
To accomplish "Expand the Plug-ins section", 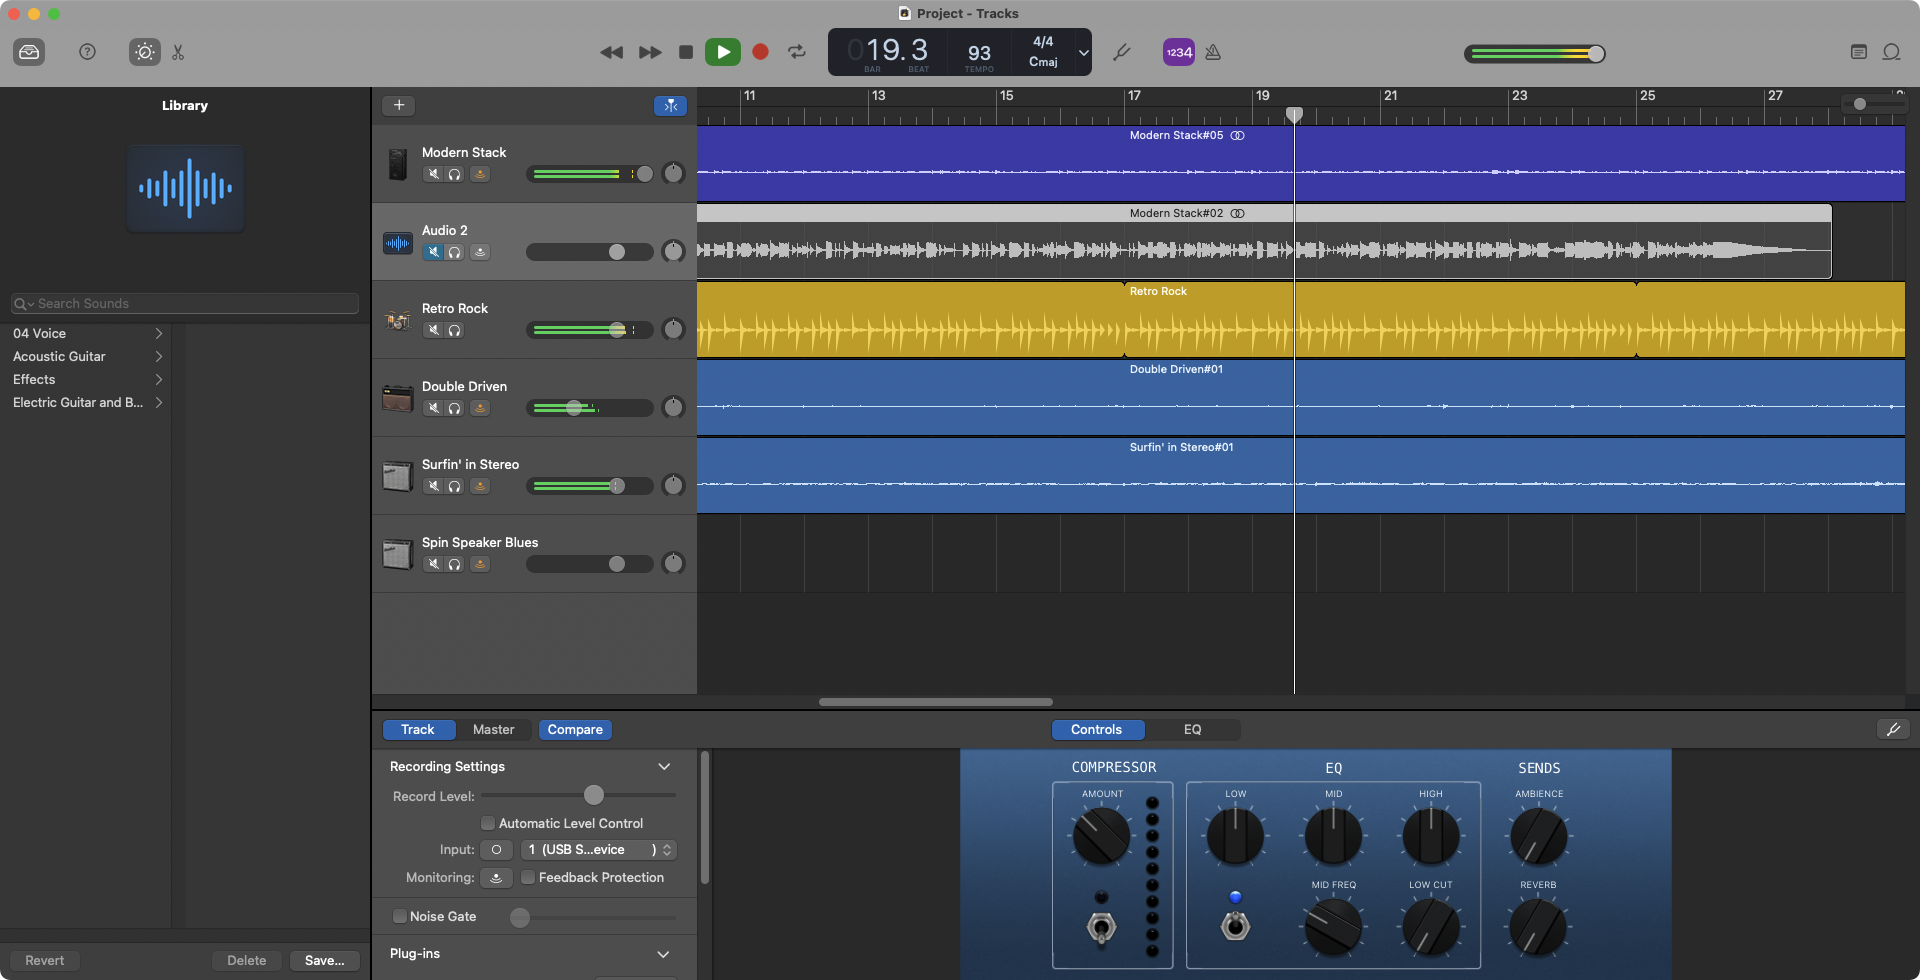I will (x=664, y=954).
